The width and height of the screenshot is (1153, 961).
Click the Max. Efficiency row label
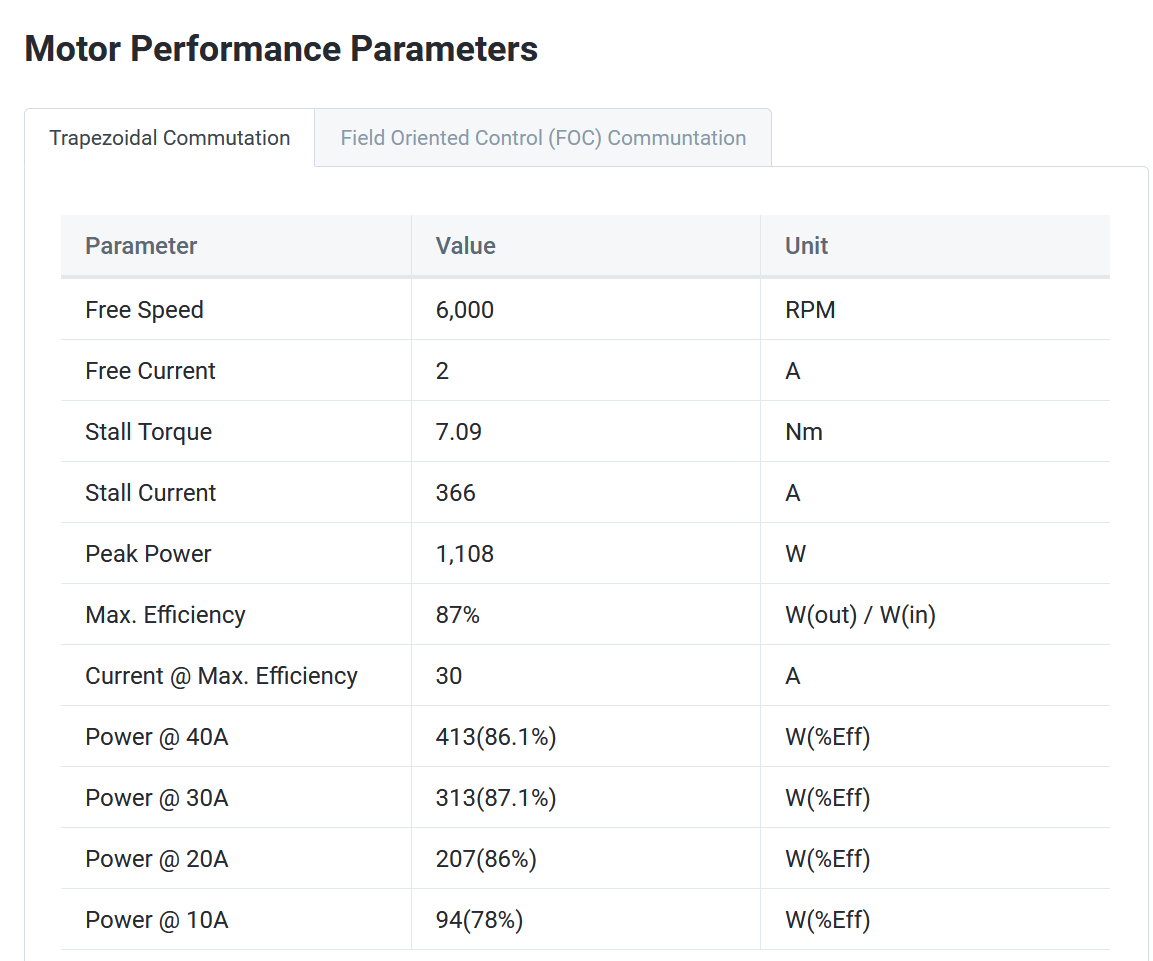(165, 615)
